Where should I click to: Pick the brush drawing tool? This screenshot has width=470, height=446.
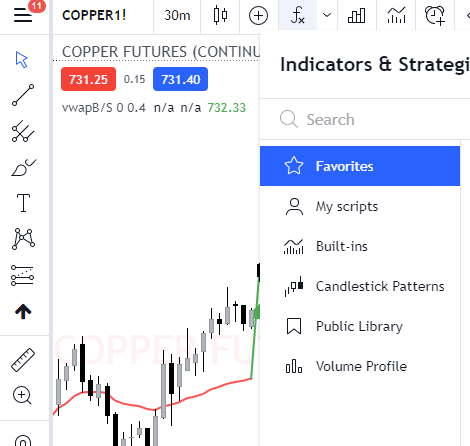click(23, 167)
